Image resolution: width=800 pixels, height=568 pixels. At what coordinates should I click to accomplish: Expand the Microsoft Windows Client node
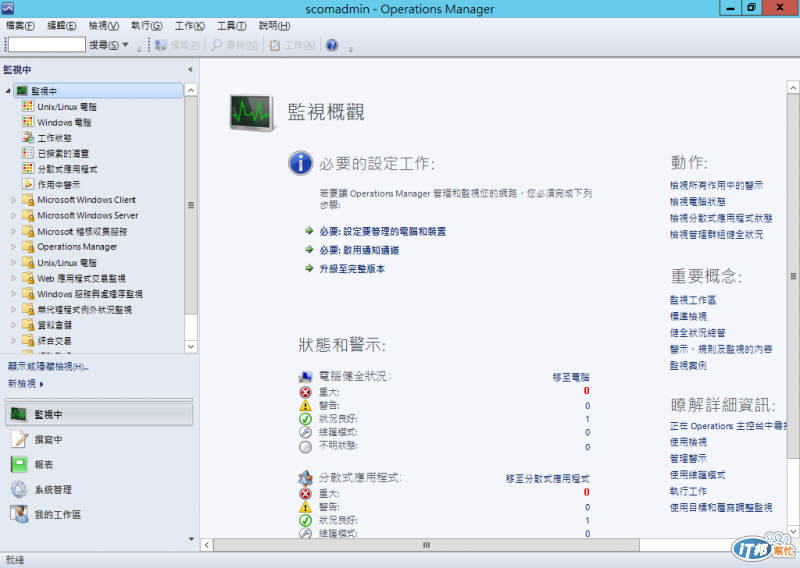pos(14,200)
